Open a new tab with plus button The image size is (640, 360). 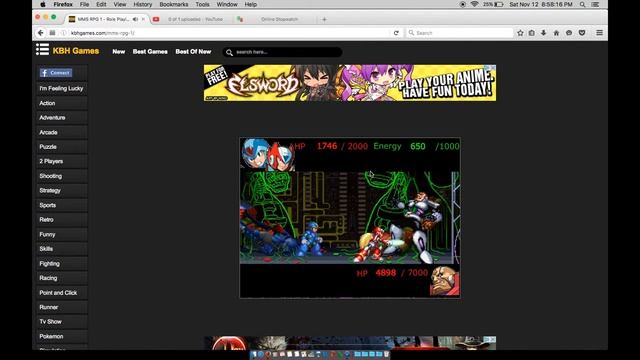(x=324, y=19)
